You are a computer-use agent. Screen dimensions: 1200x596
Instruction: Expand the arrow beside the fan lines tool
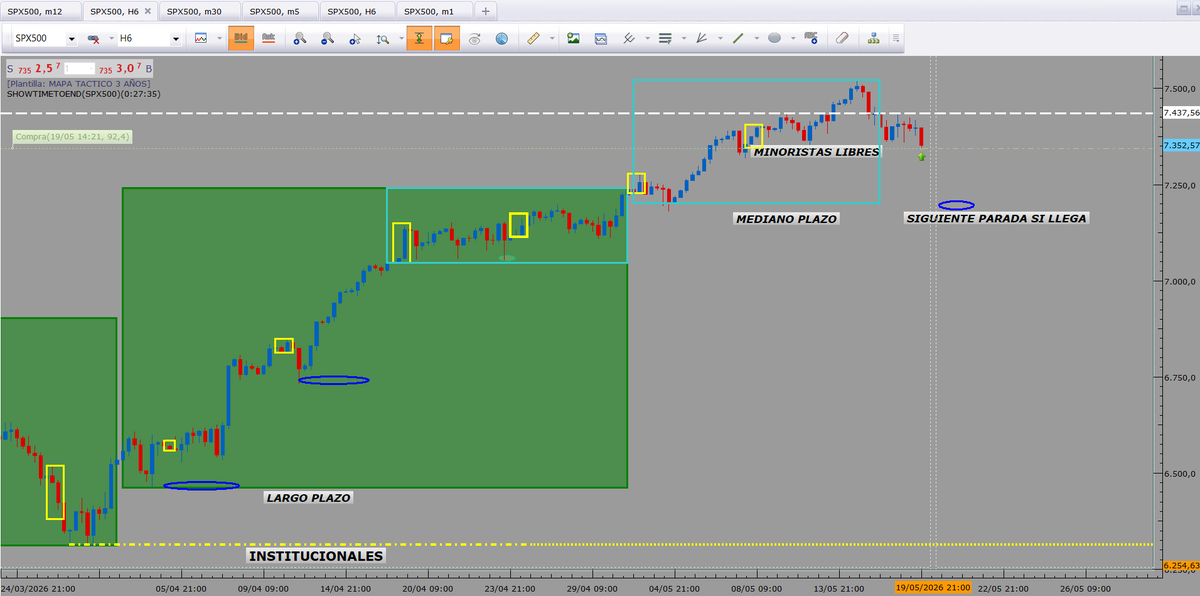(718, 39)
